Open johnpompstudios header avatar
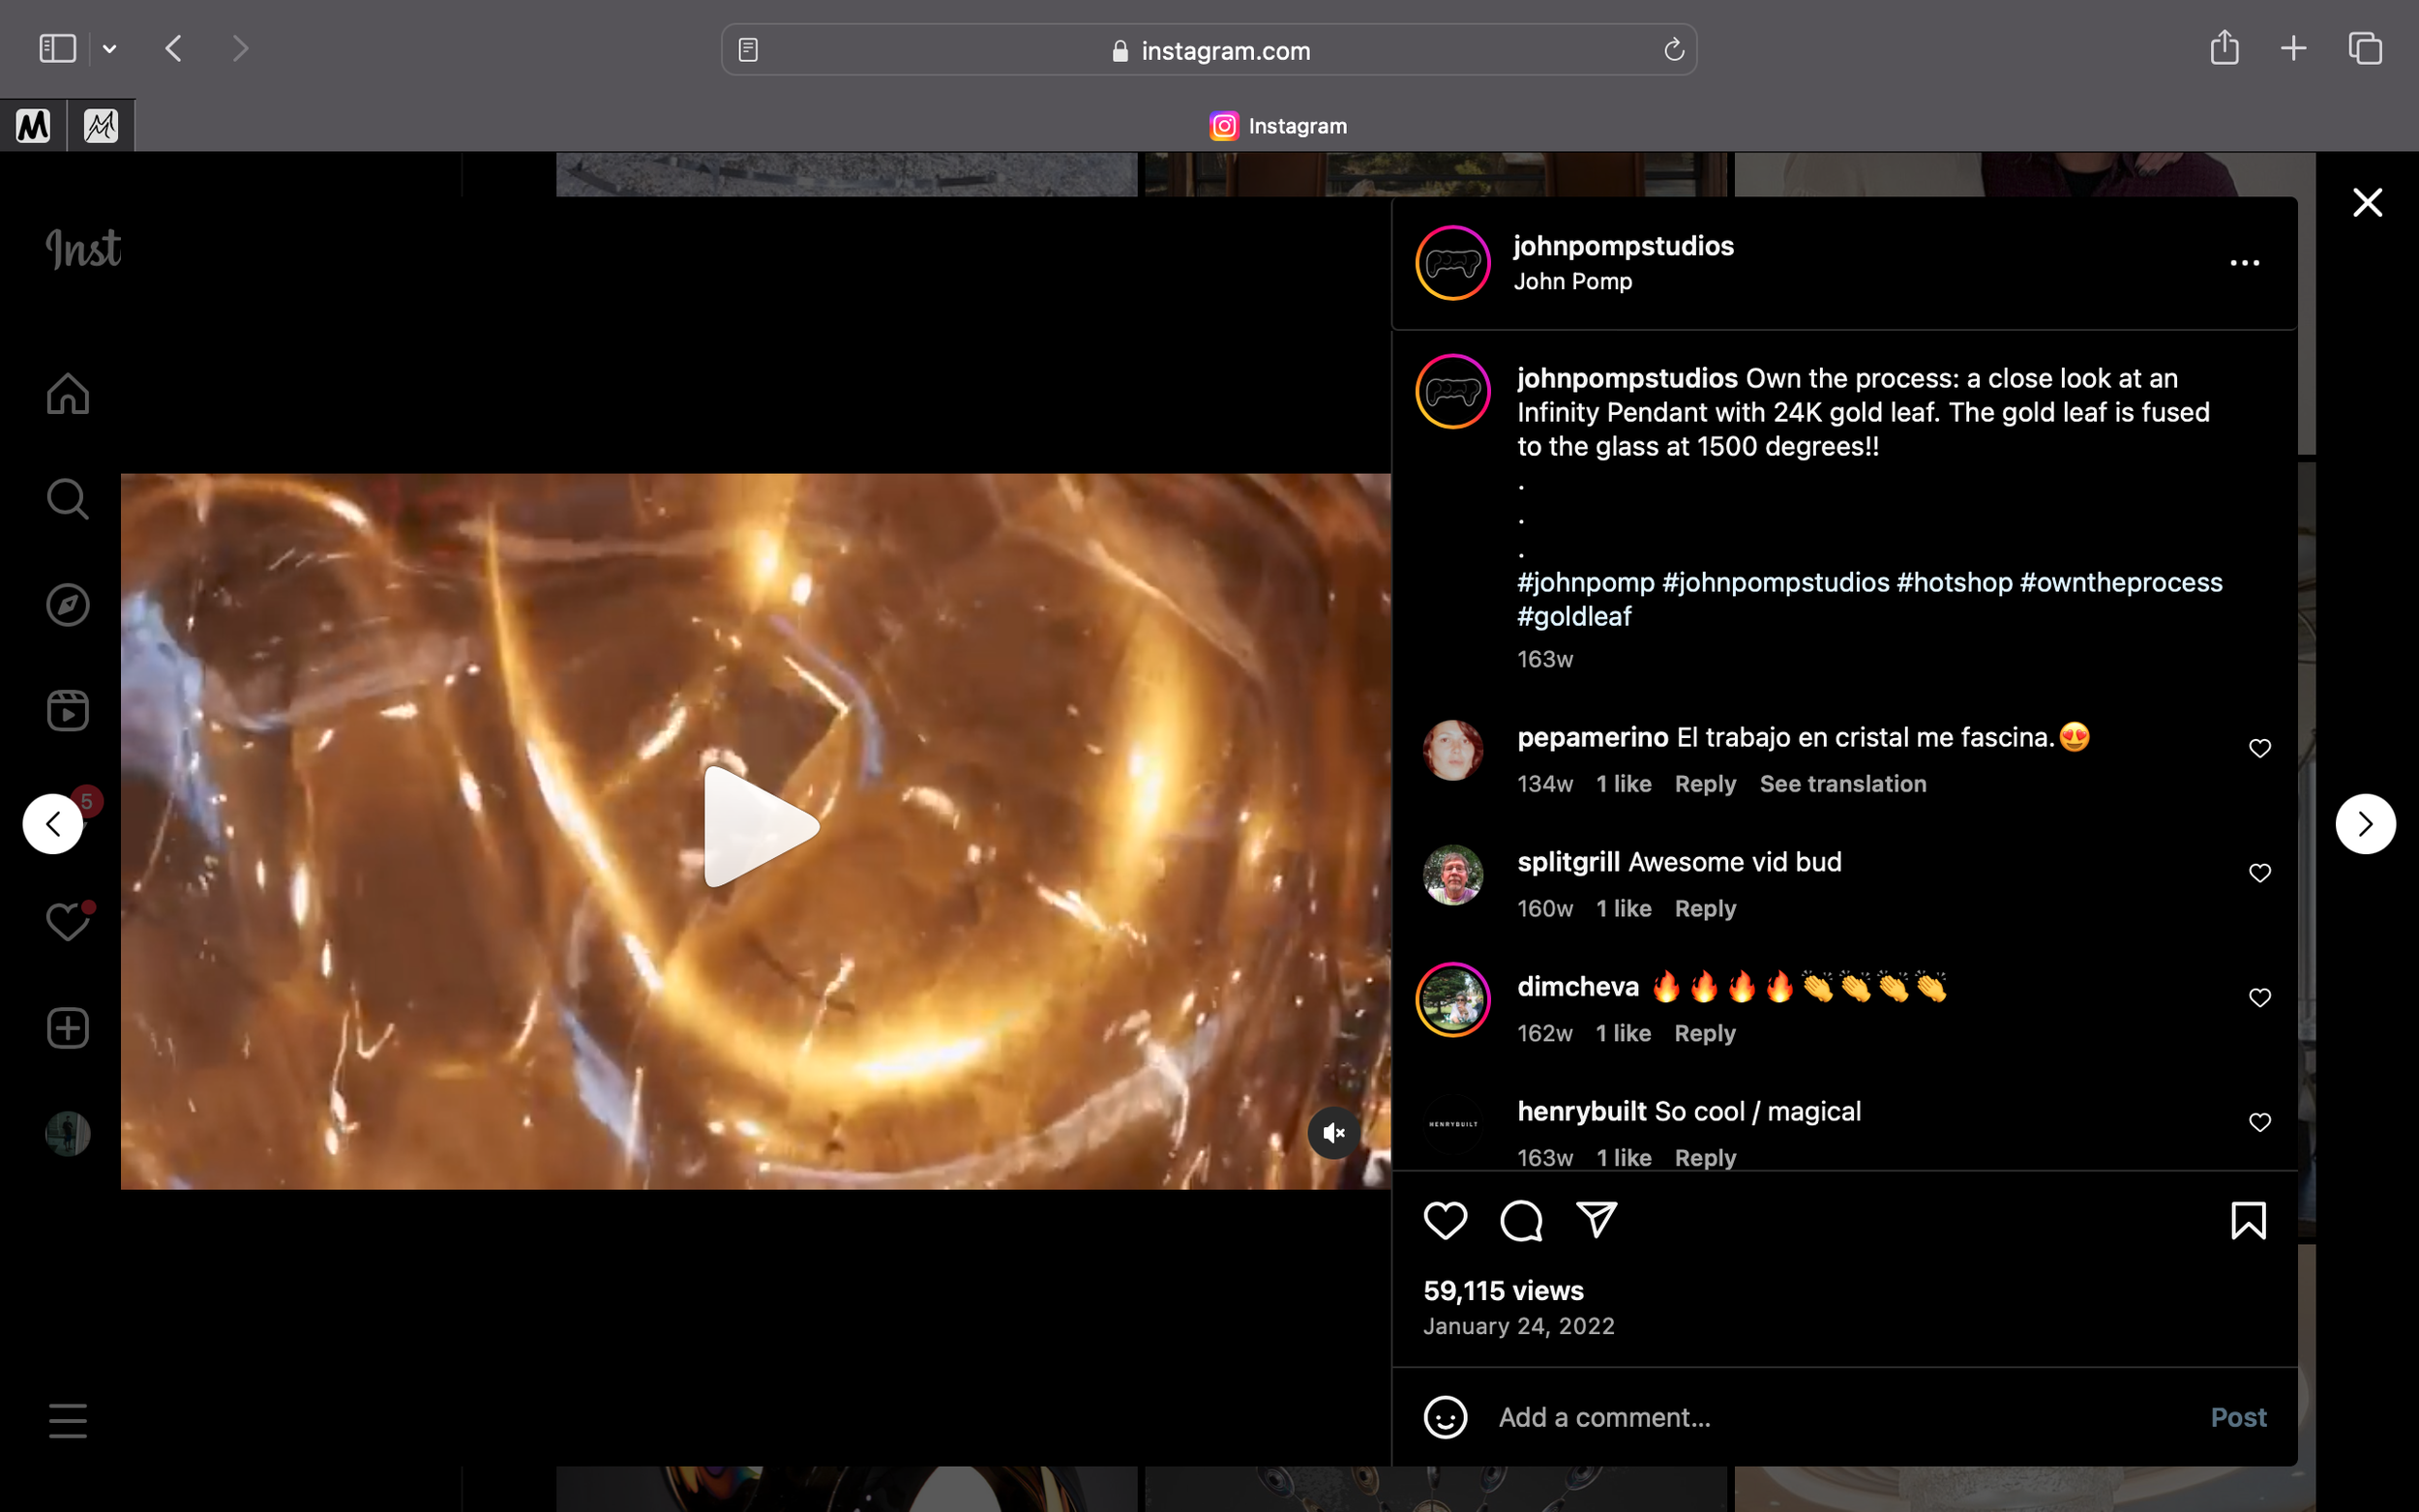The image size is (2419, 1512). [x=1453, y=263]
